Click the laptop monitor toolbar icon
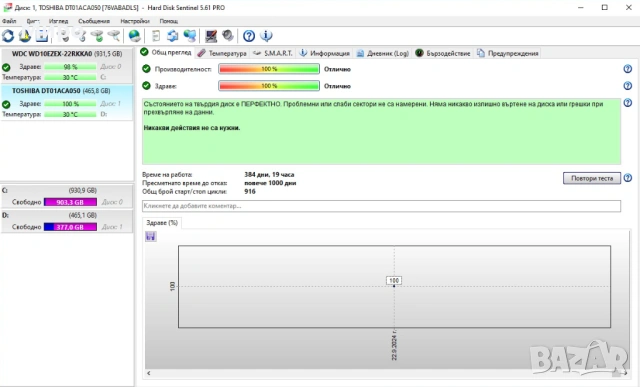Image resolution: width=640 pixels, height=387 pixels. coord(211,36)
